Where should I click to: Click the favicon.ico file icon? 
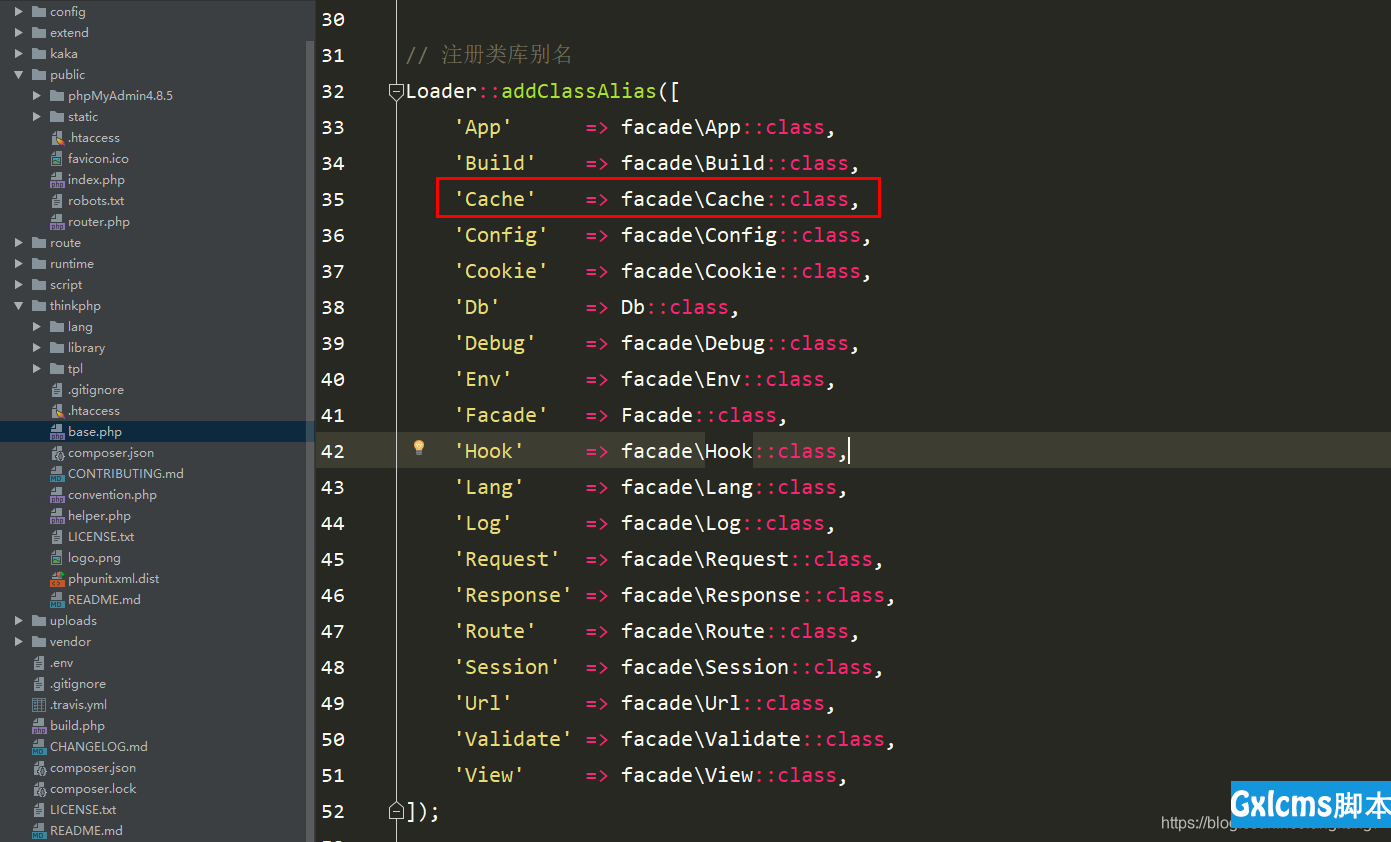pyautogui.click(x=57, y=159)
